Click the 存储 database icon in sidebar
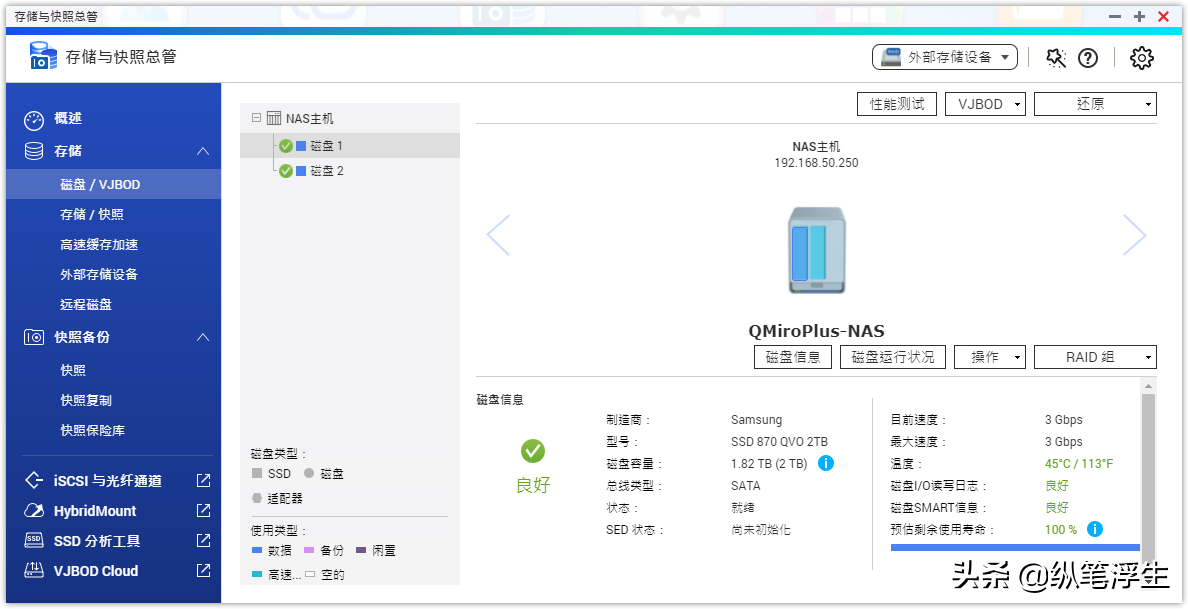The image size is (1188, 609). tap(34, 151)
